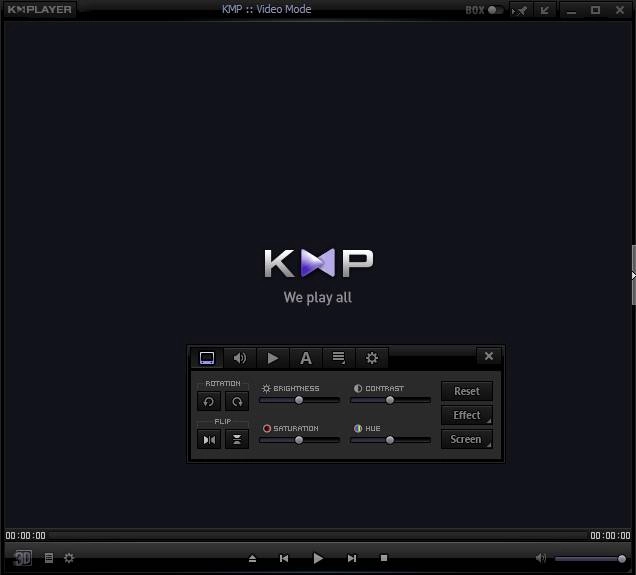636x575 pixels.
Task: Switch to the playback settings tab
Action: 273,358
